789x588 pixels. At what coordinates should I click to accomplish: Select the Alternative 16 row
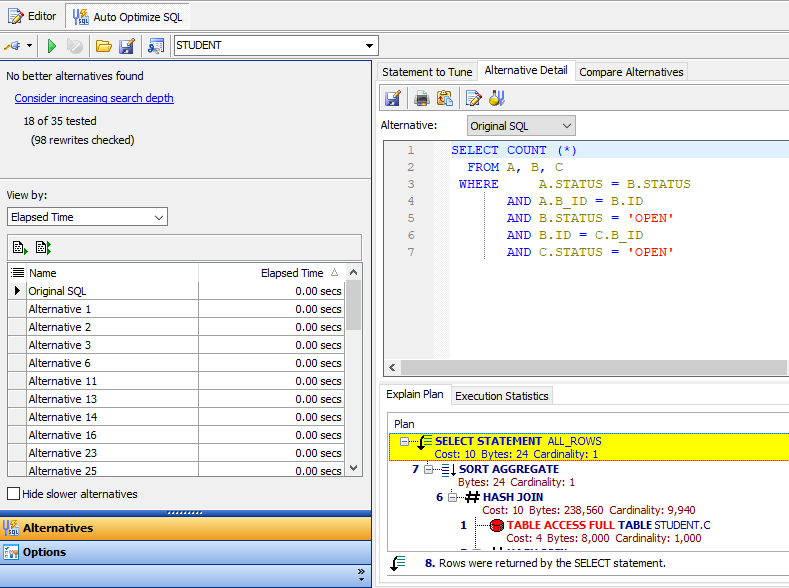[176, 435]
